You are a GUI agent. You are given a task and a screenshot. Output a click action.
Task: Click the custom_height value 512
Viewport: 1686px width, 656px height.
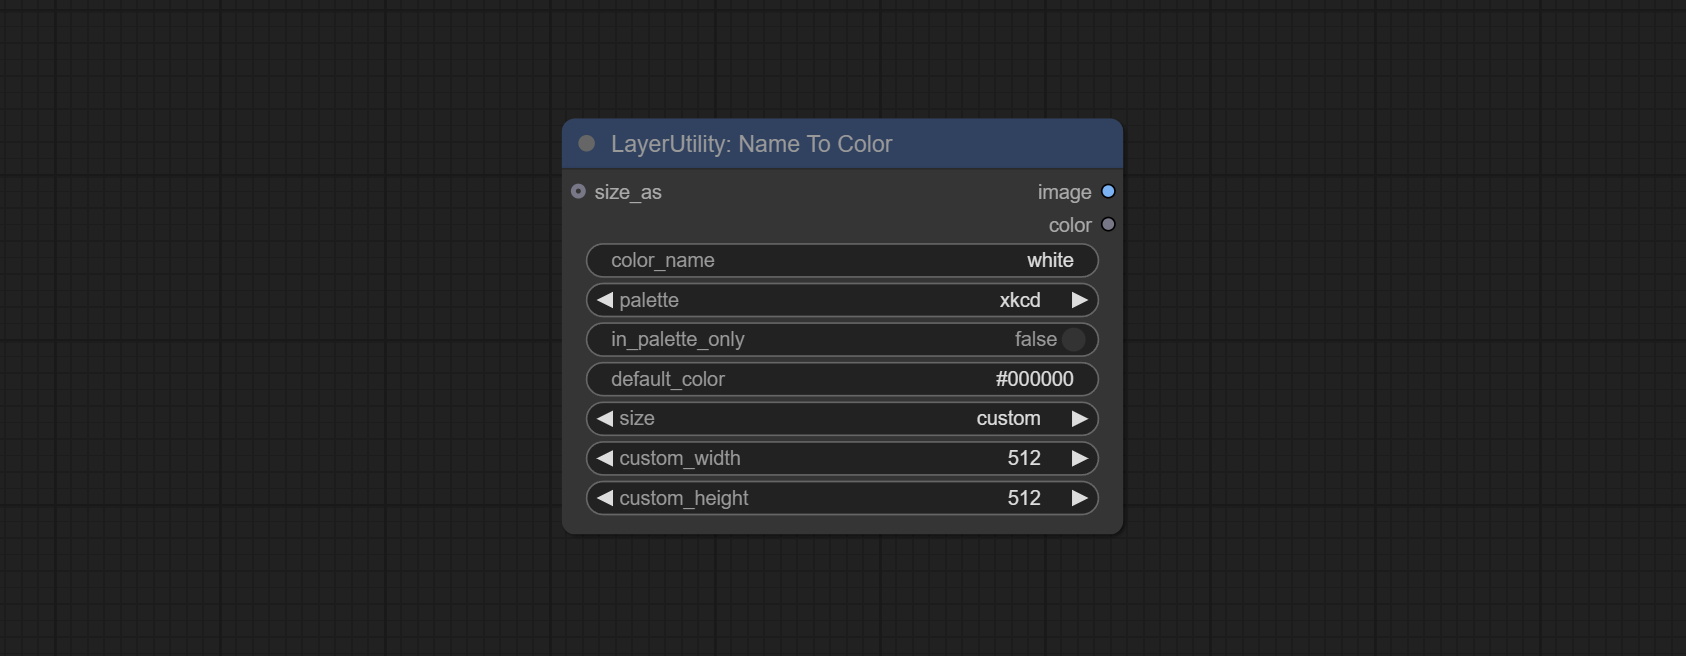(1023, 498)
